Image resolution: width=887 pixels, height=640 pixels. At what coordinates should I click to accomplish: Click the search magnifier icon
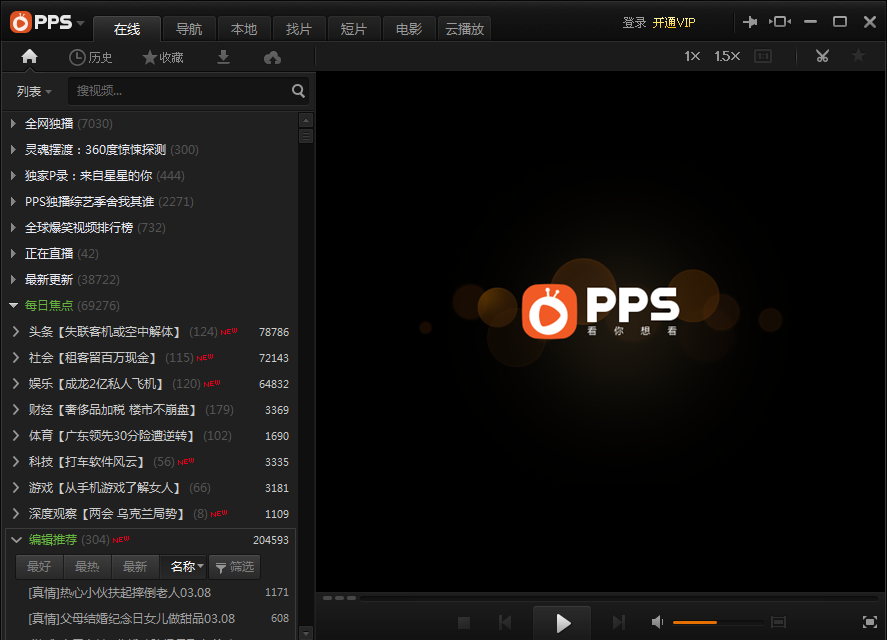[x=298, y=91]
